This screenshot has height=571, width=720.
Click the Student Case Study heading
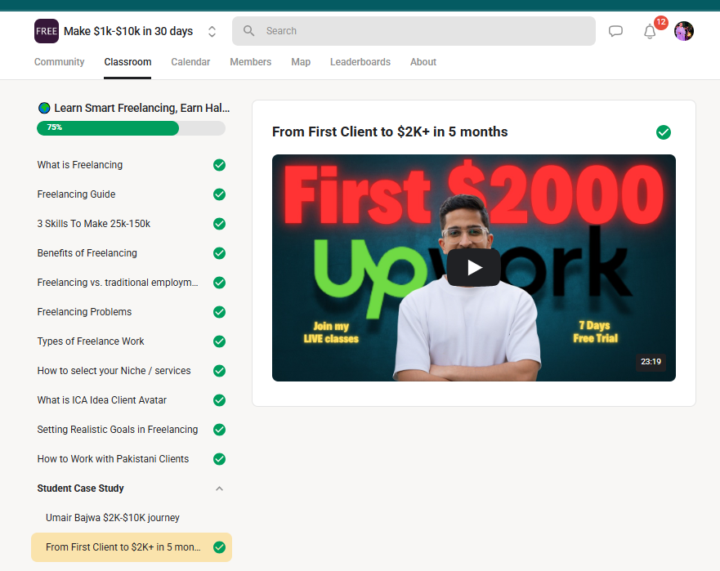[x=80, y=488]
